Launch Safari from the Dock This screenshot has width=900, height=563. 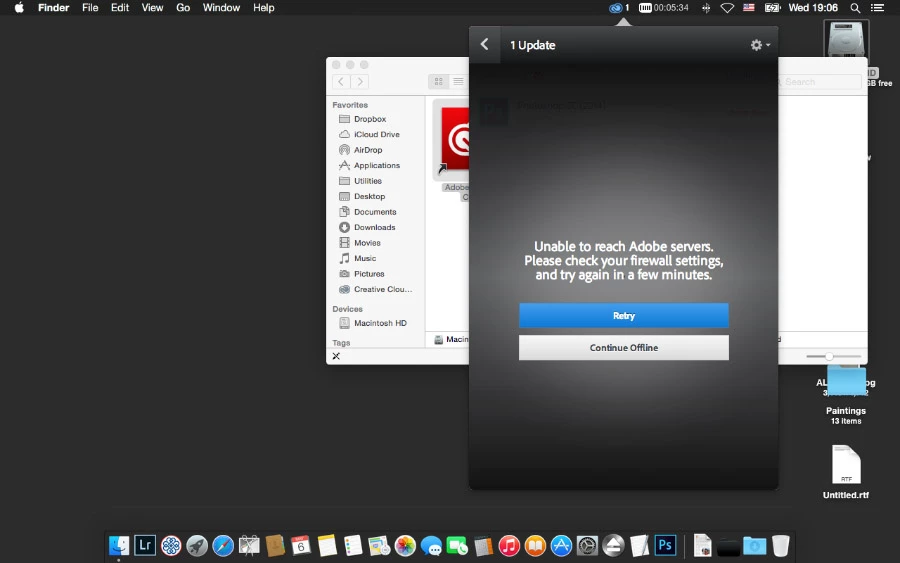(223, 545)
